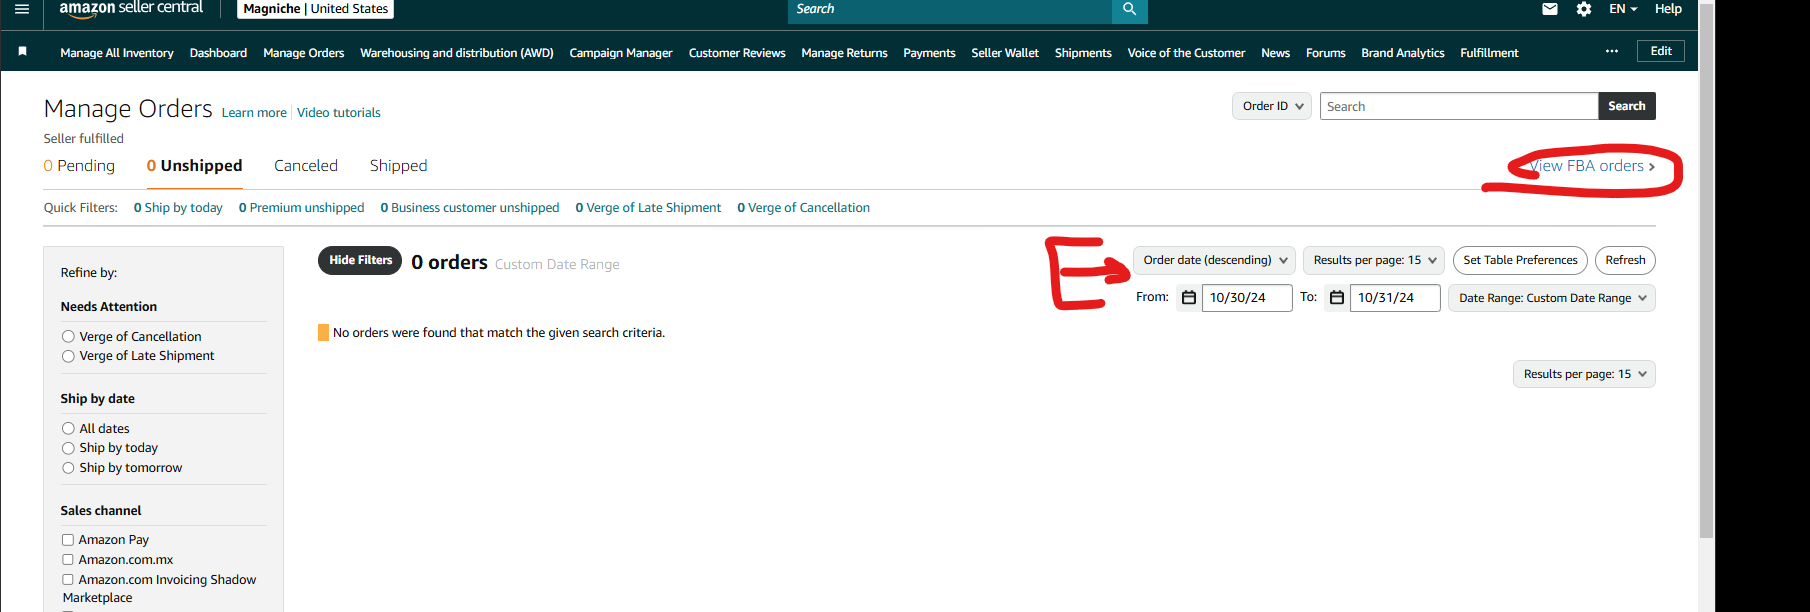Image resolution: width=1810 pixels, height=612 pixels.
Task: Open News in nav bar
Action: pos(1275,53)
